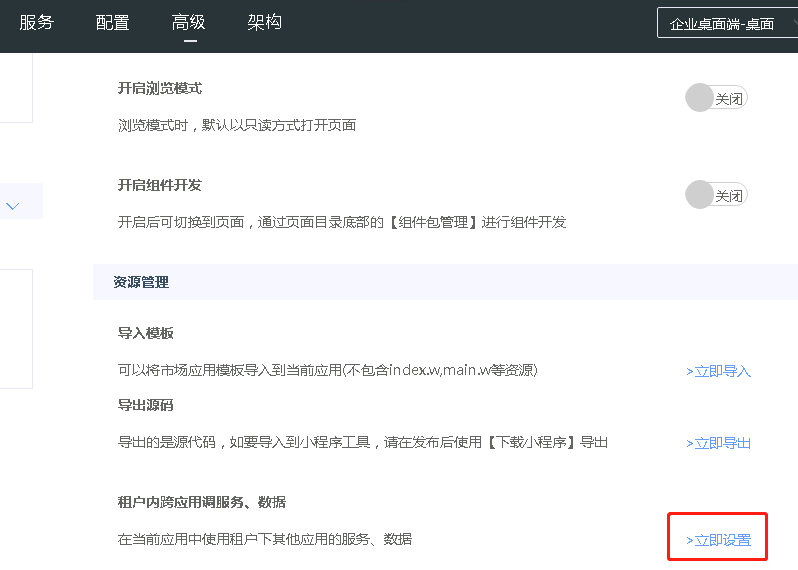Click the 开启浏览模式 heading
This screenshot has height=570, width=798.
coord(160,88)
